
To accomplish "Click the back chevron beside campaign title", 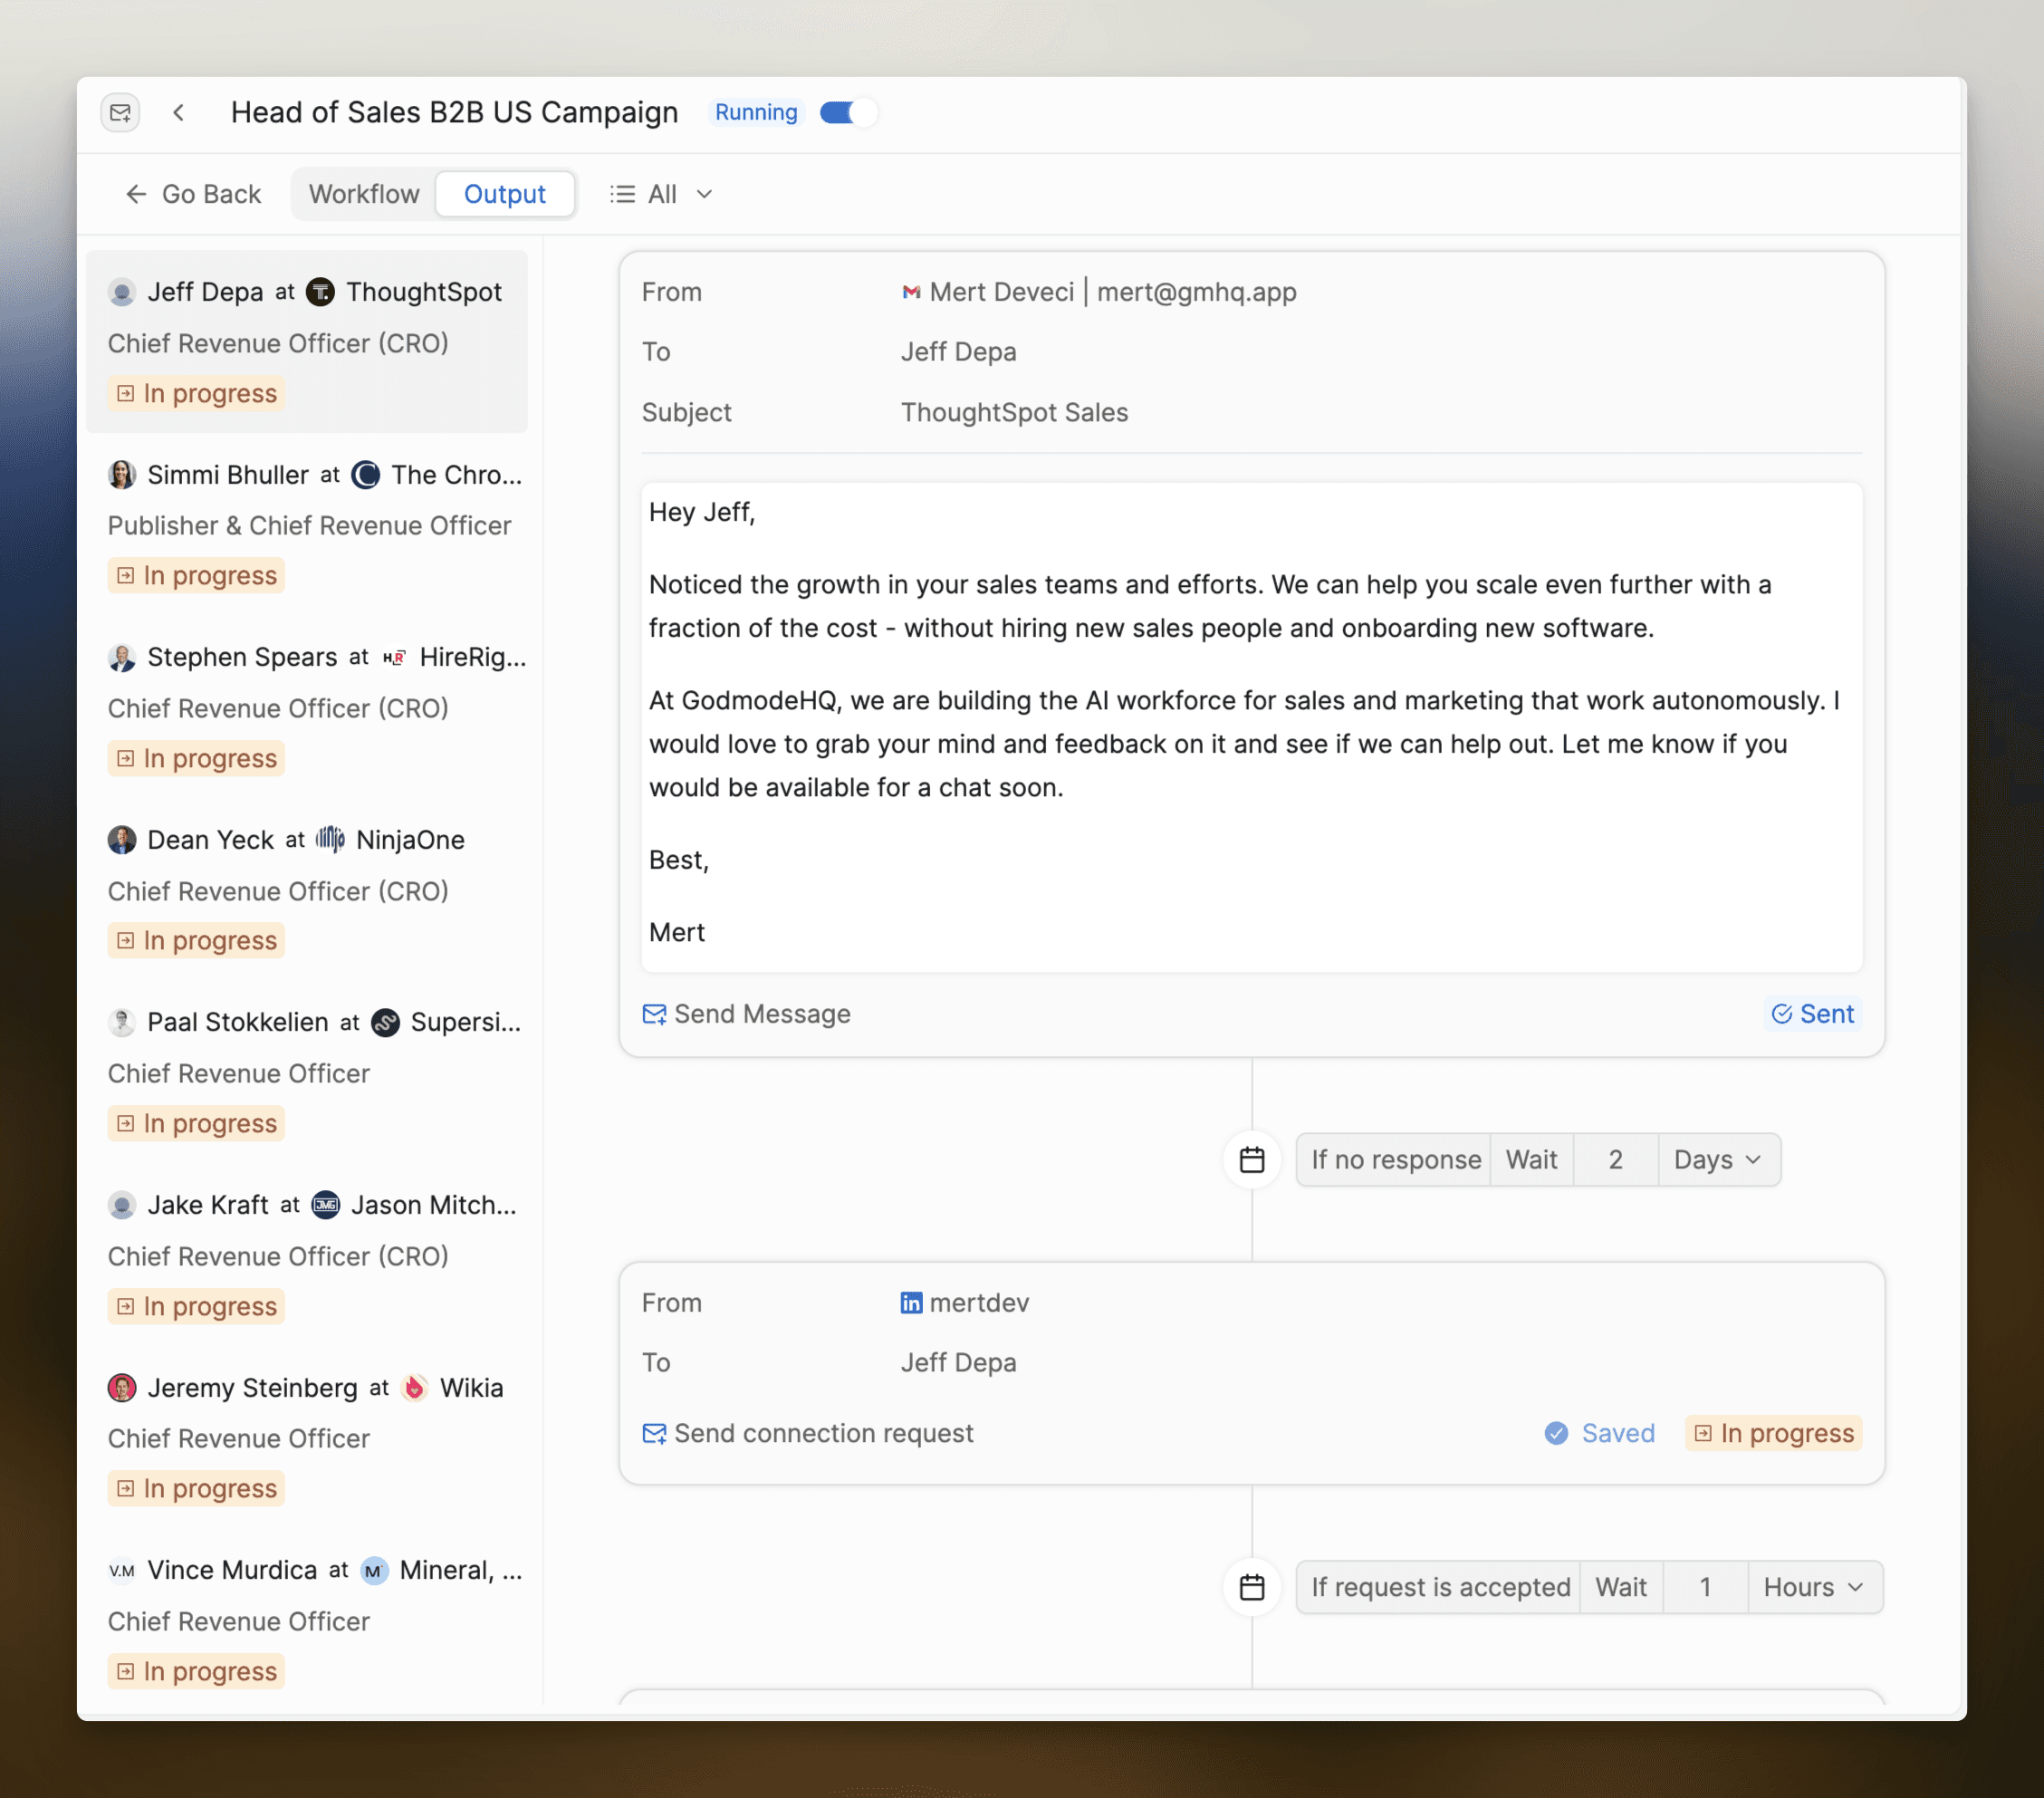I will click(179, 113).
